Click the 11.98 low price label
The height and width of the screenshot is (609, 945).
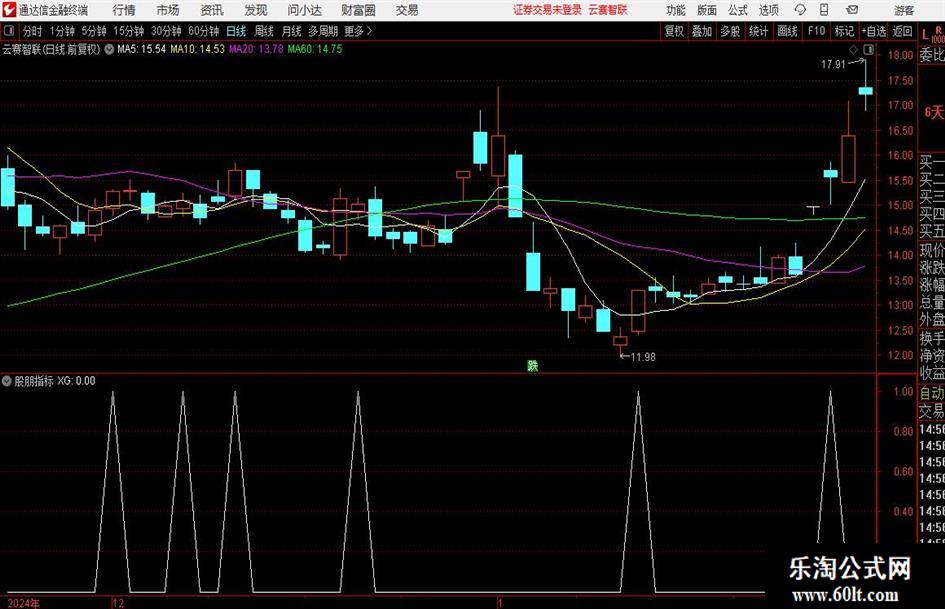coord(643,357)
